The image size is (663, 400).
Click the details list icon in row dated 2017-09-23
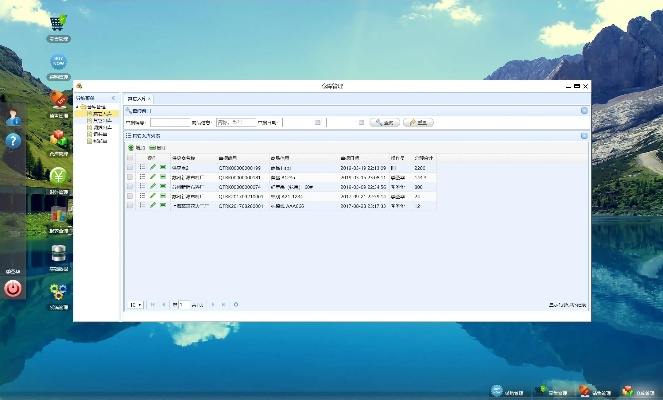(x=142, y=205)
